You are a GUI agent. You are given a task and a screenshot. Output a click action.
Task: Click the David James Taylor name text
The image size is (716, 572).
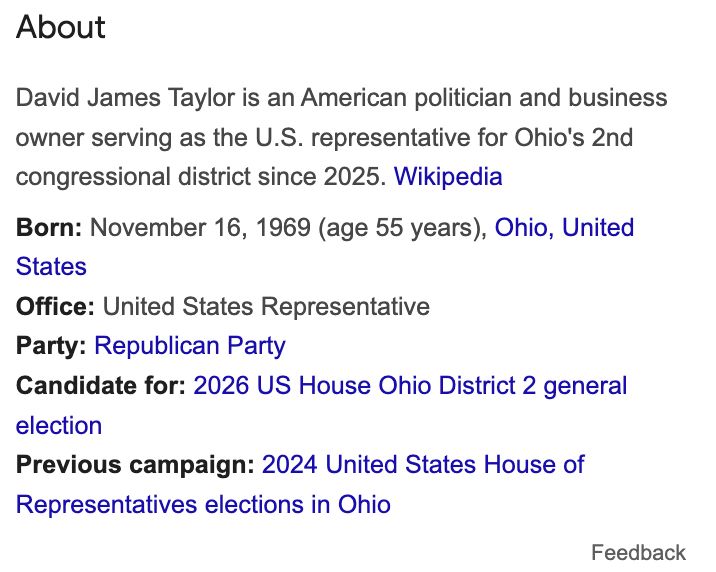coord(126,98)
